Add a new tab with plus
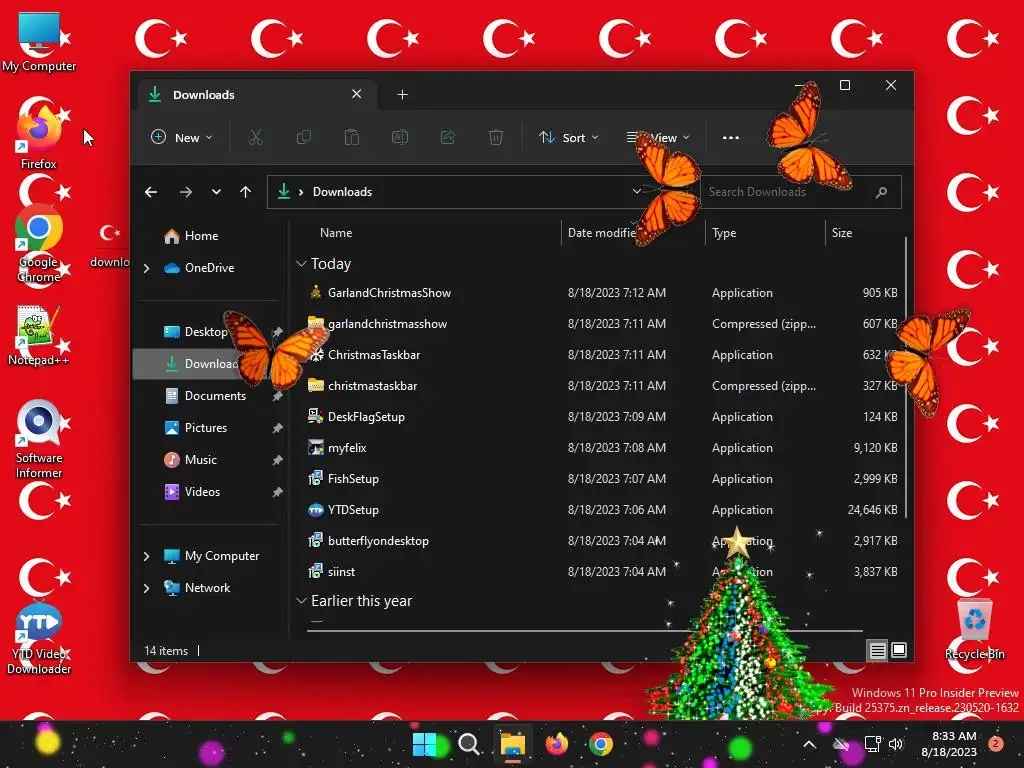This screenshot has width=1024, height=768. pos(402,95)
